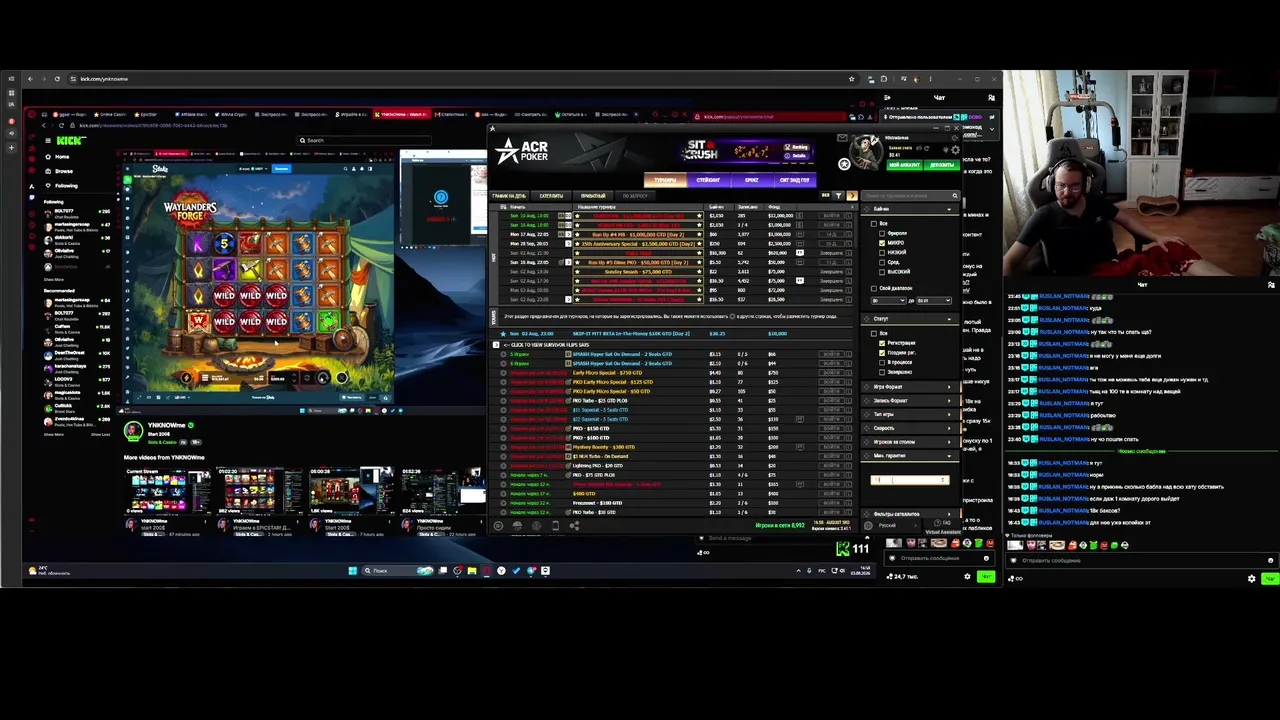The height and width of the screenshot is (720, 1280).
Task: Click the mobile phone icon in ACR Poker footer
Action: pos(555,526)
